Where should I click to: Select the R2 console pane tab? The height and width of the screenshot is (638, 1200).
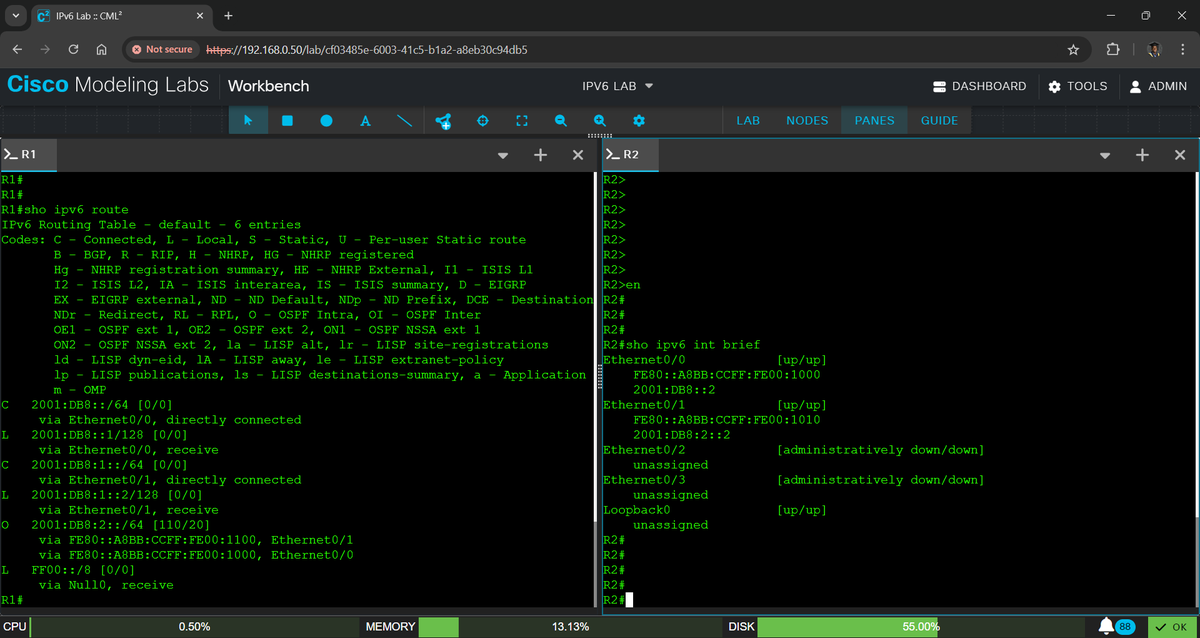630,155
